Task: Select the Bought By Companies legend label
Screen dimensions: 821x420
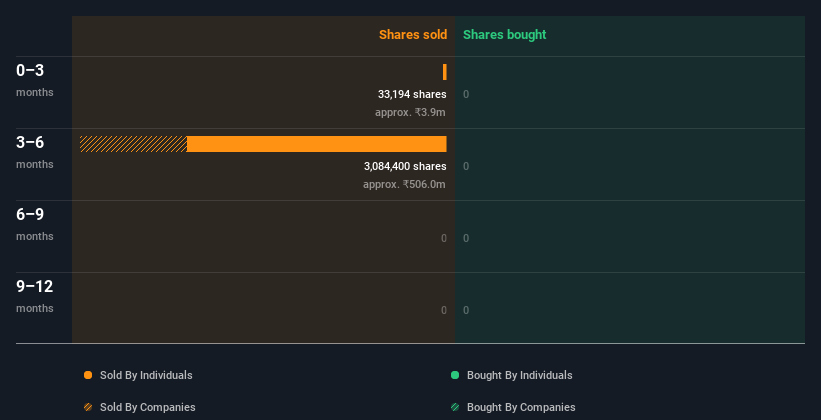Action: tap(521, 407)
